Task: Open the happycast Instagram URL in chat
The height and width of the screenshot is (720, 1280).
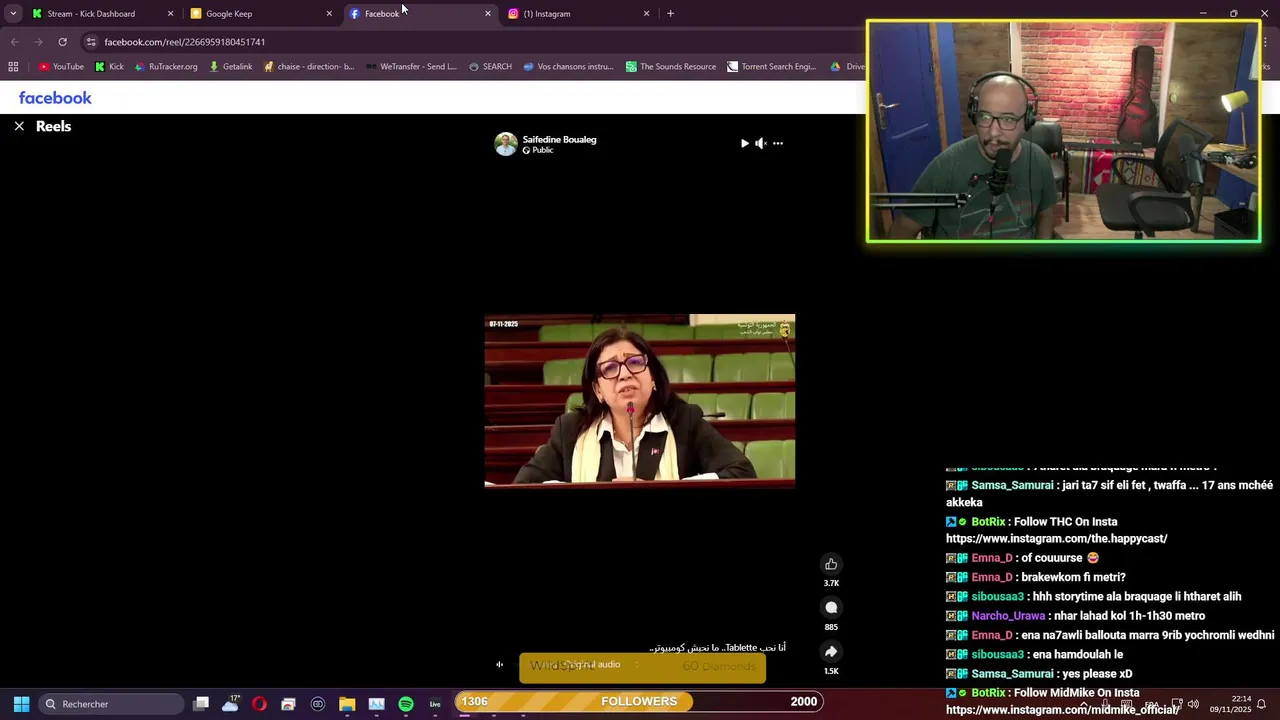Action: (1056, 539)
